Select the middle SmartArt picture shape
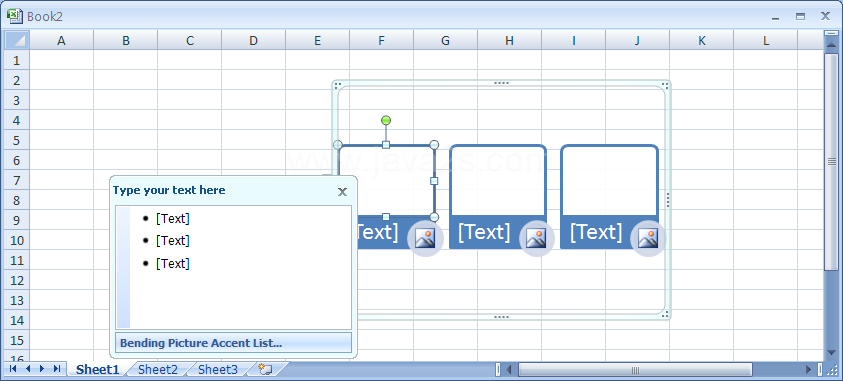 [498, 181]
